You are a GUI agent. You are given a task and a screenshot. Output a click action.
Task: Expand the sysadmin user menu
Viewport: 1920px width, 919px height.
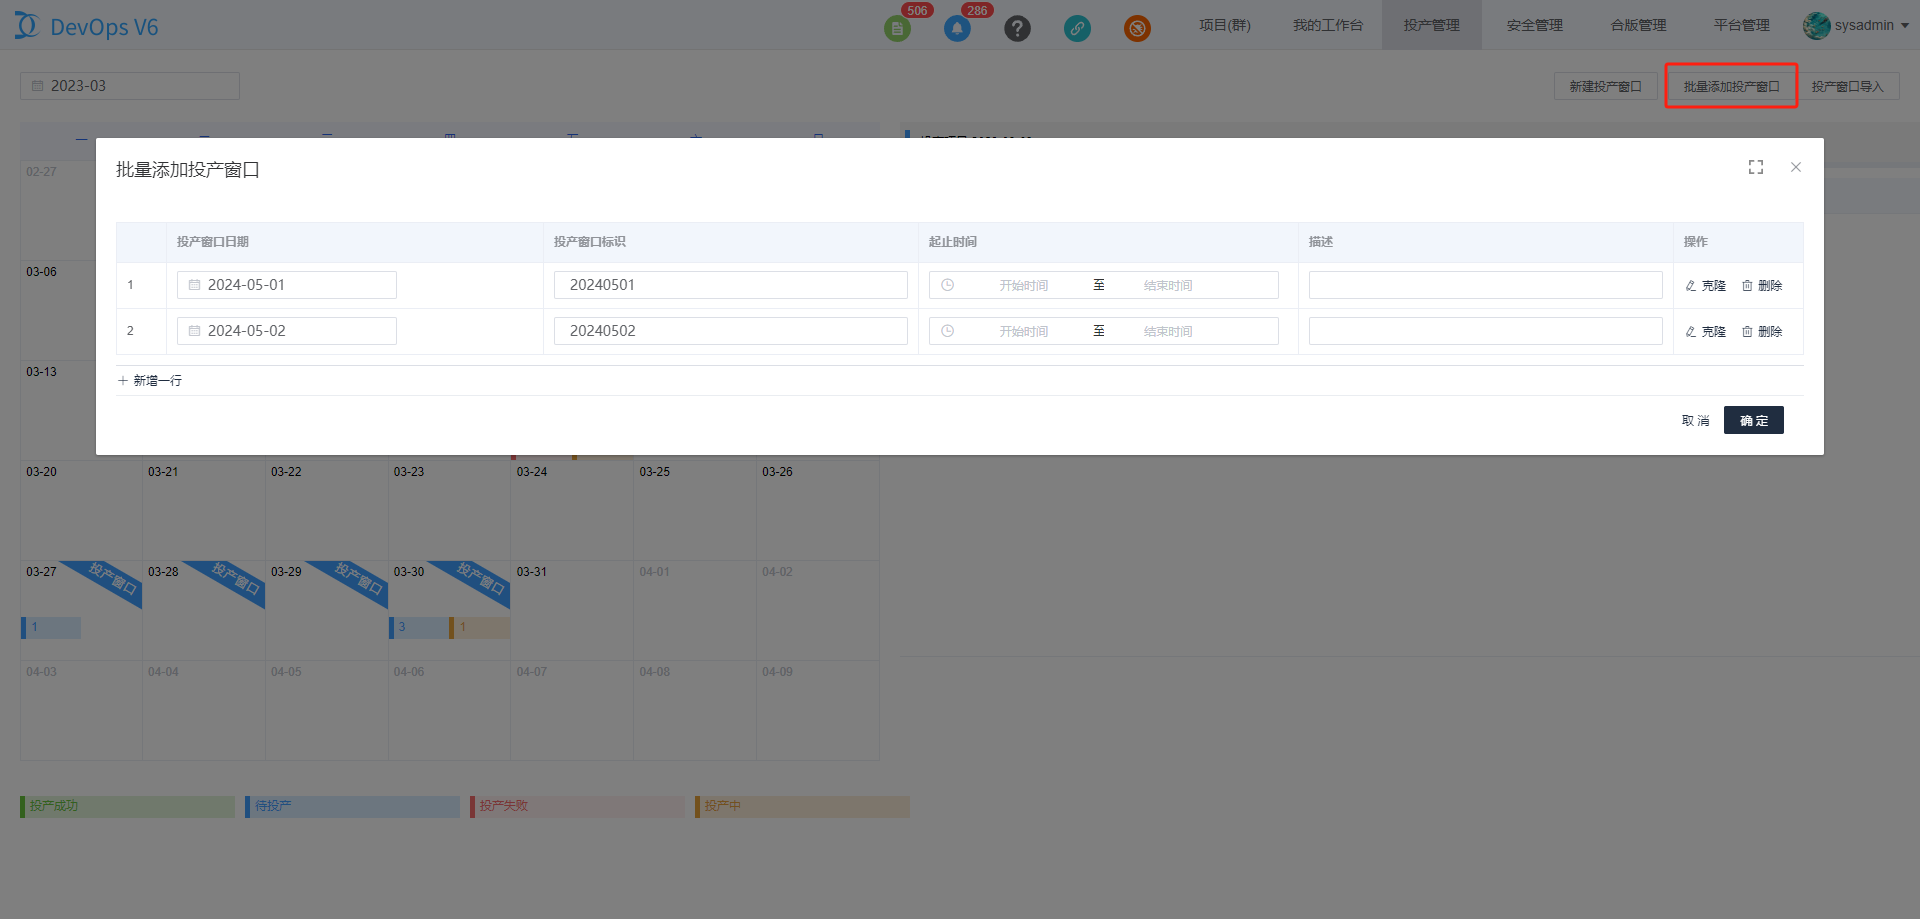tap(1857, 25)
